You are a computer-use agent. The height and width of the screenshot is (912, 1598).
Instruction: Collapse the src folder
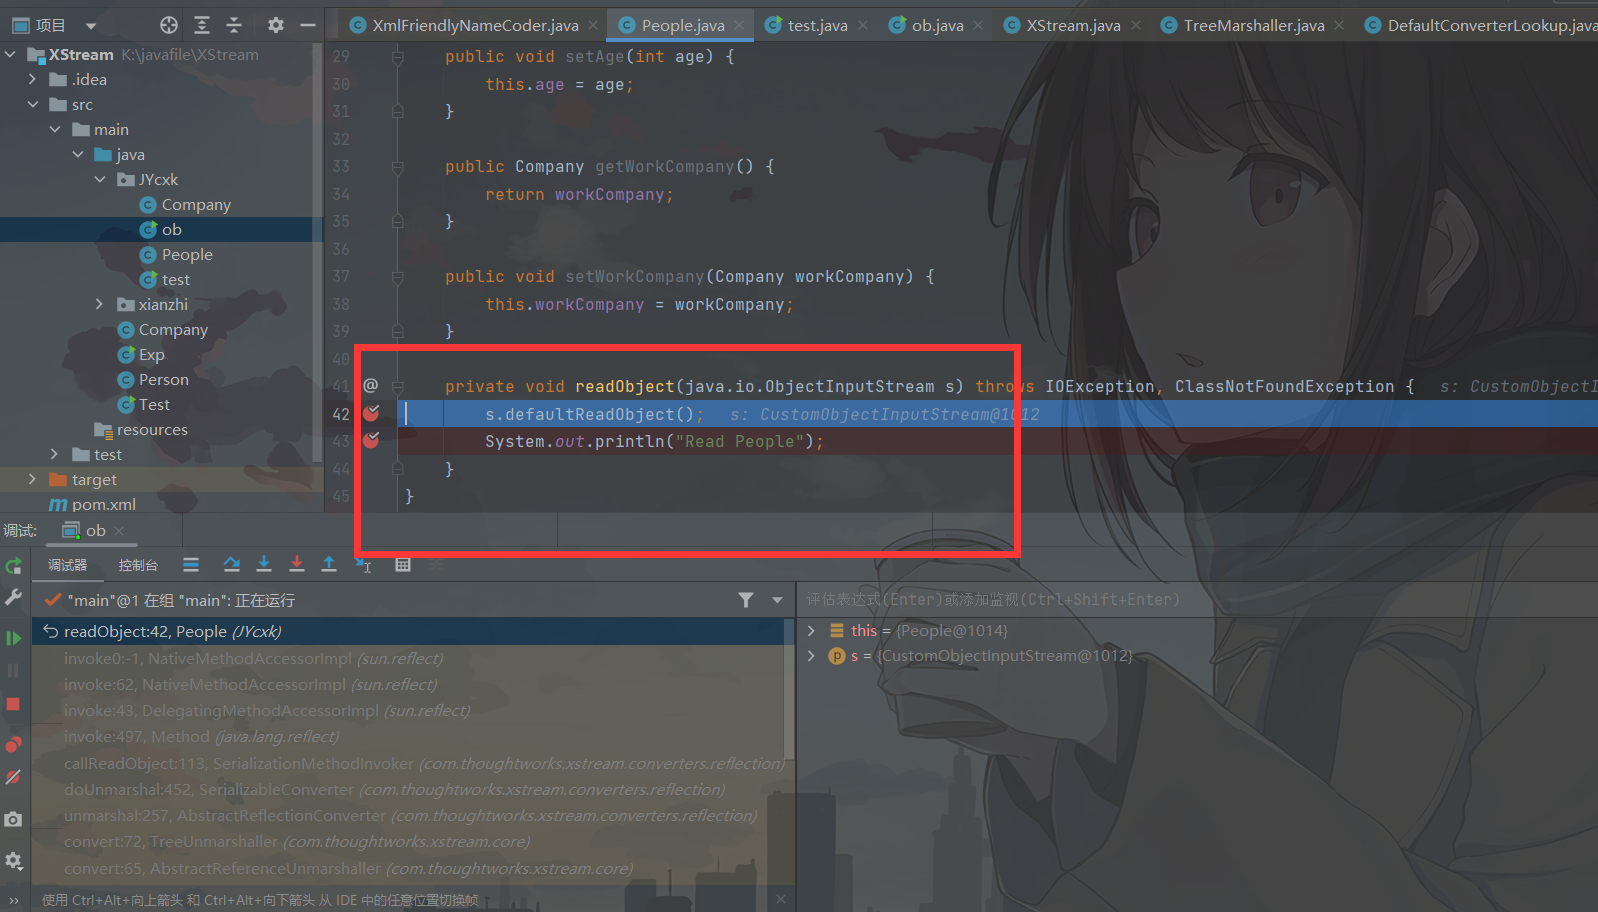32,105
